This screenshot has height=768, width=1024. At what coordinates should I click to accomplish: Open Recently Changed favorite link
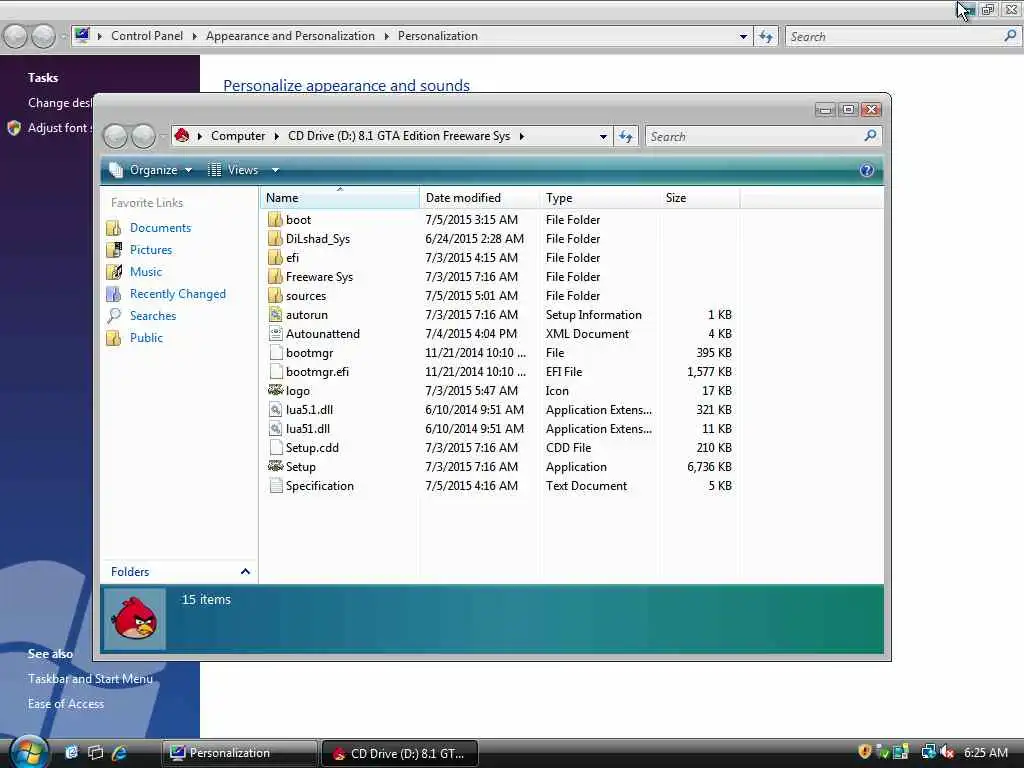178,294
